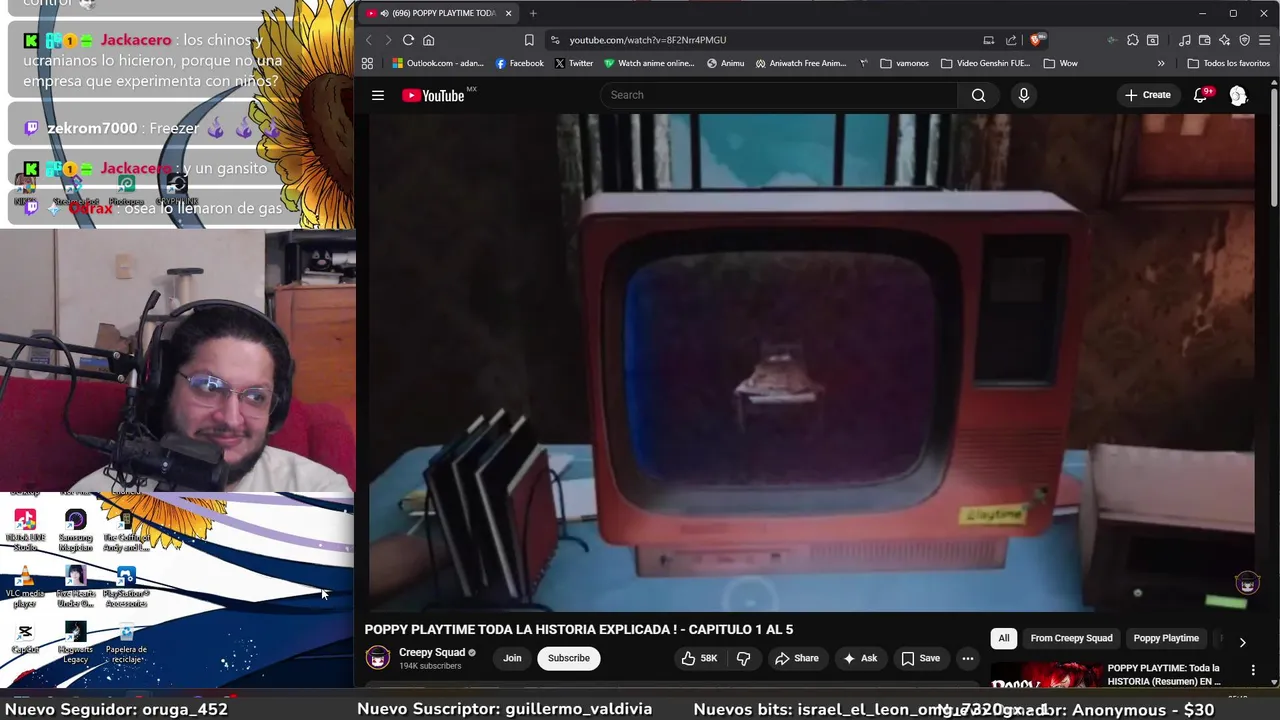The image size is (1280, 720).
Task: Open sidebar search panel icon
Action: point(1153,40)
